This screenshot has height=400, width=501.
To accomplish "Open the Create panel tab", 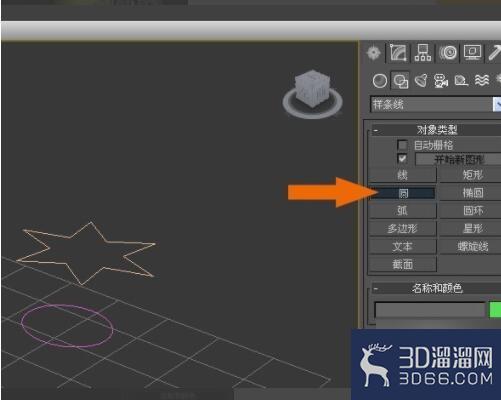I will point(373,53).
